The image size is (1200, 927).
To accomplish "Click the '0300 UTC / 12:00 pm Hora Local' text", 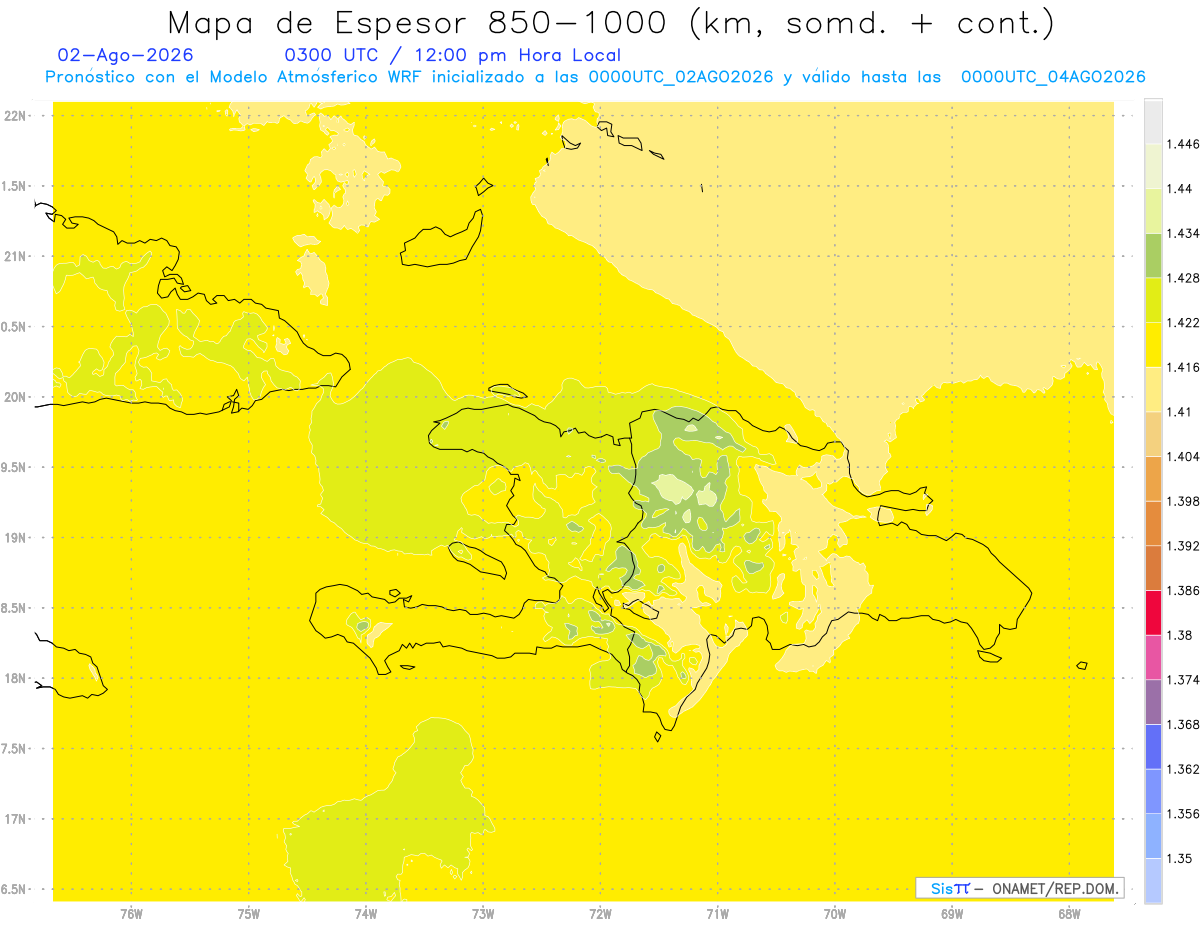I will [x=453, y=56].
